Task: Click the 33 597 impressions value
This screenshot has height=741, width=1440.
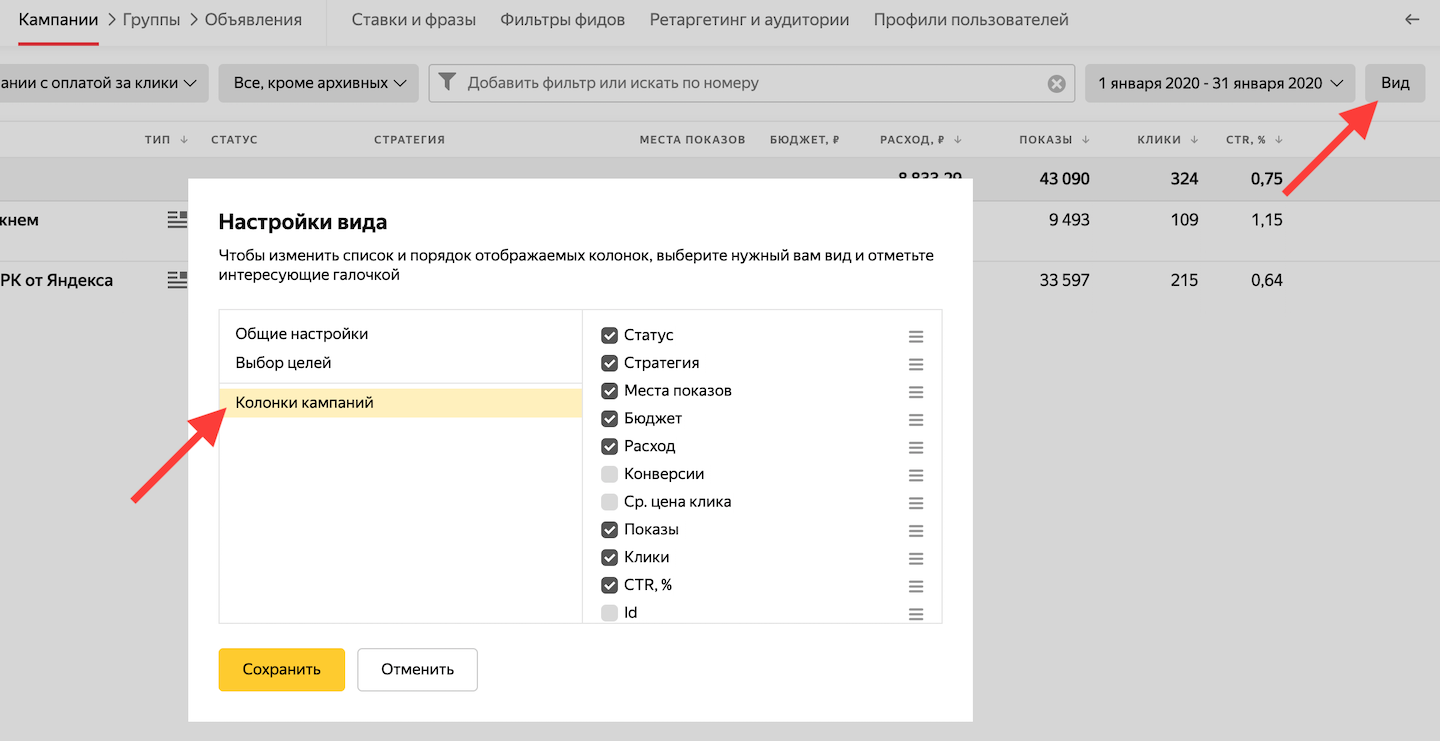Action: 1064,281
